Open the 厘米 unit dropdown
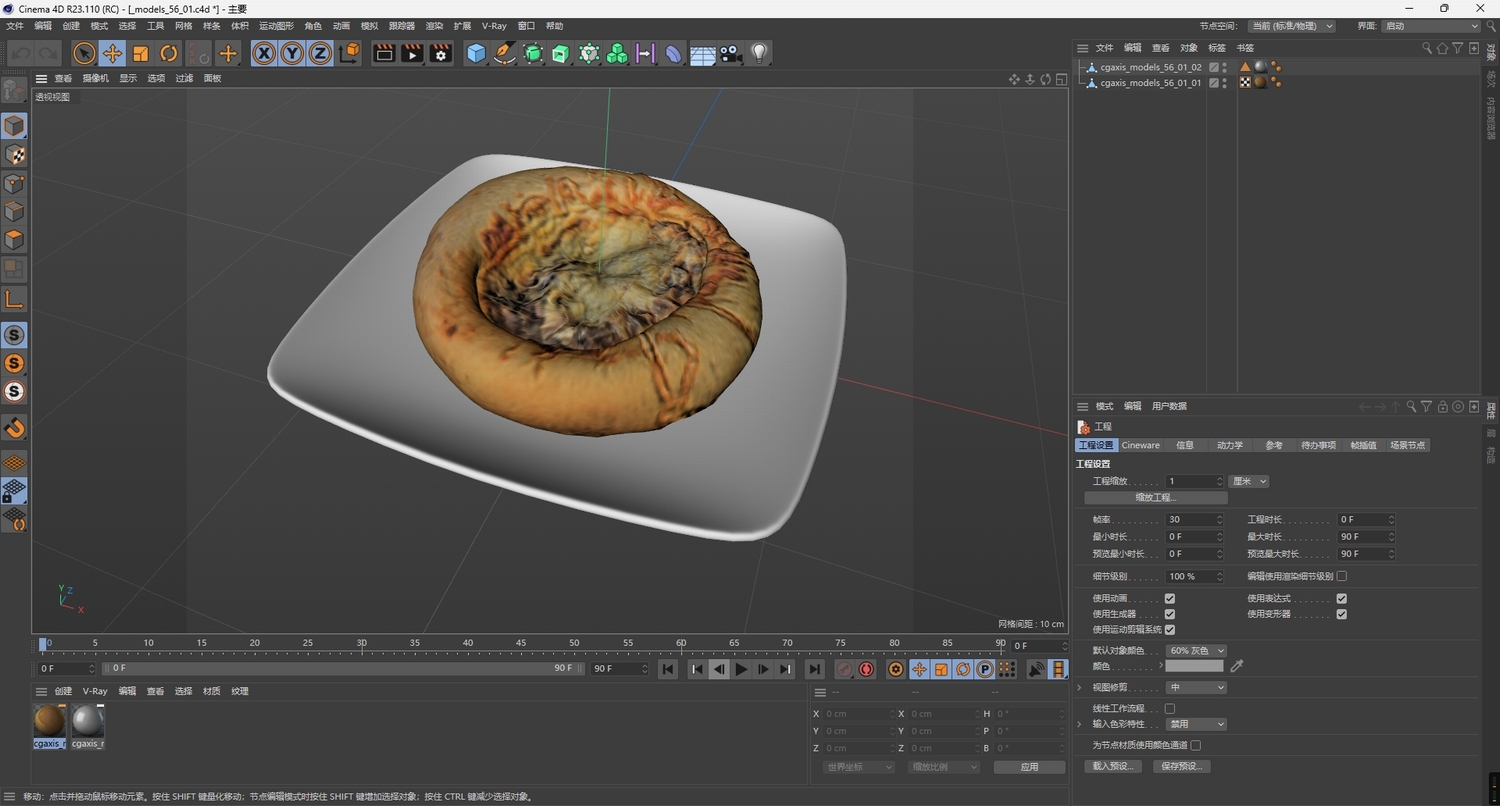Screen dimensions: 1500x806 (x=1247, y=481)
